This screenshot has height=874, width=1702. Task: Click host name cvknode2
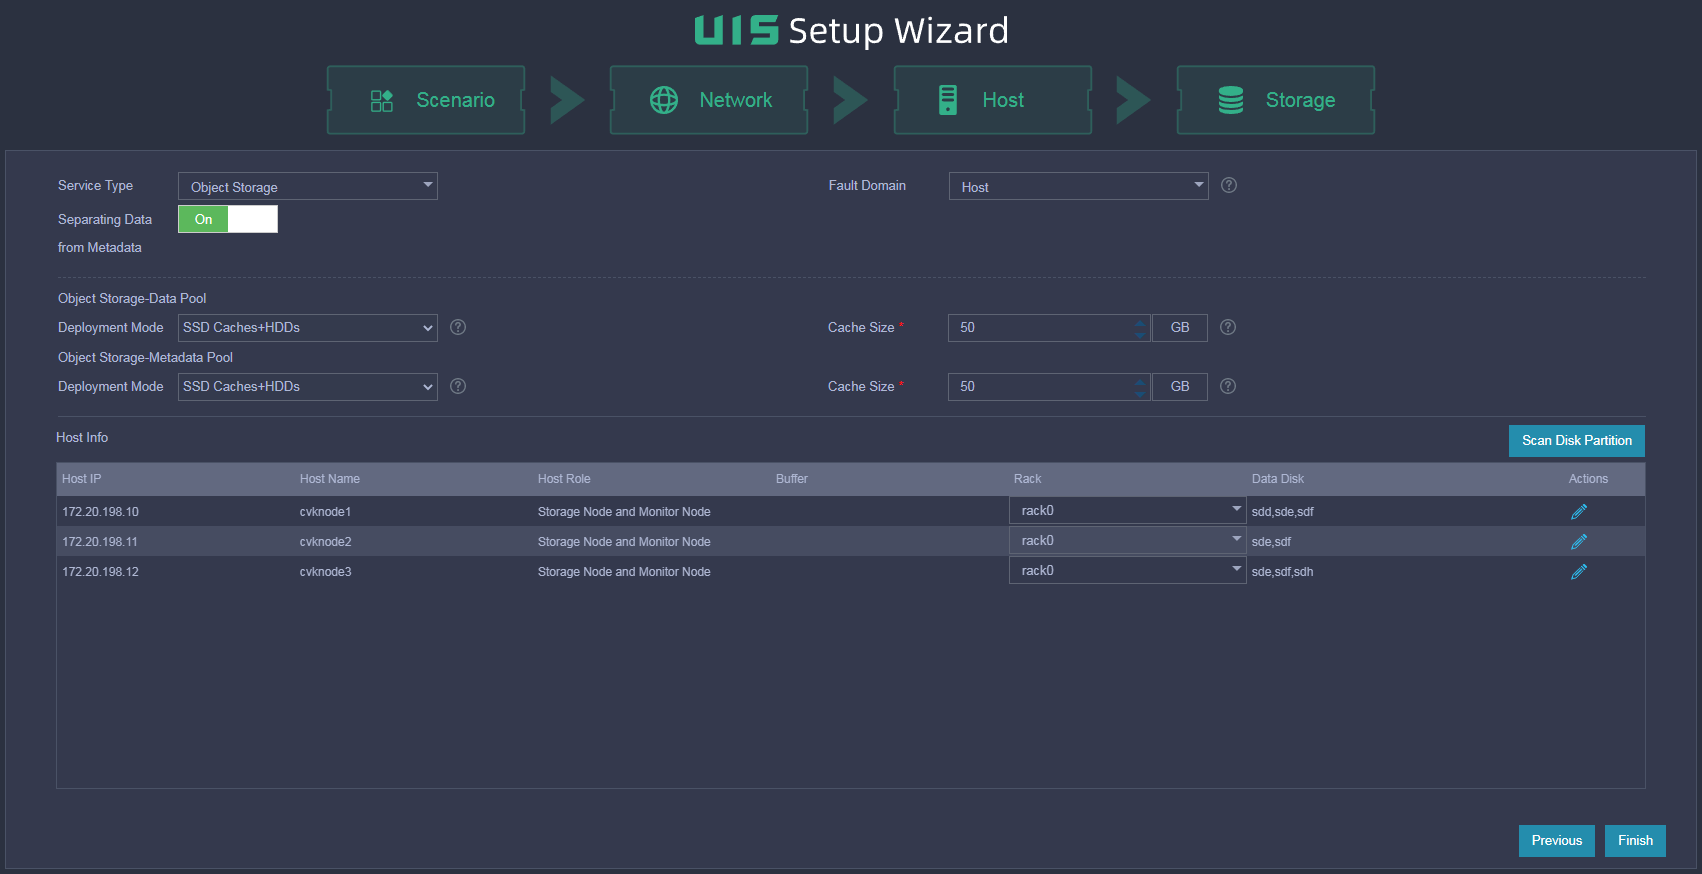click(x=326, y=542)
